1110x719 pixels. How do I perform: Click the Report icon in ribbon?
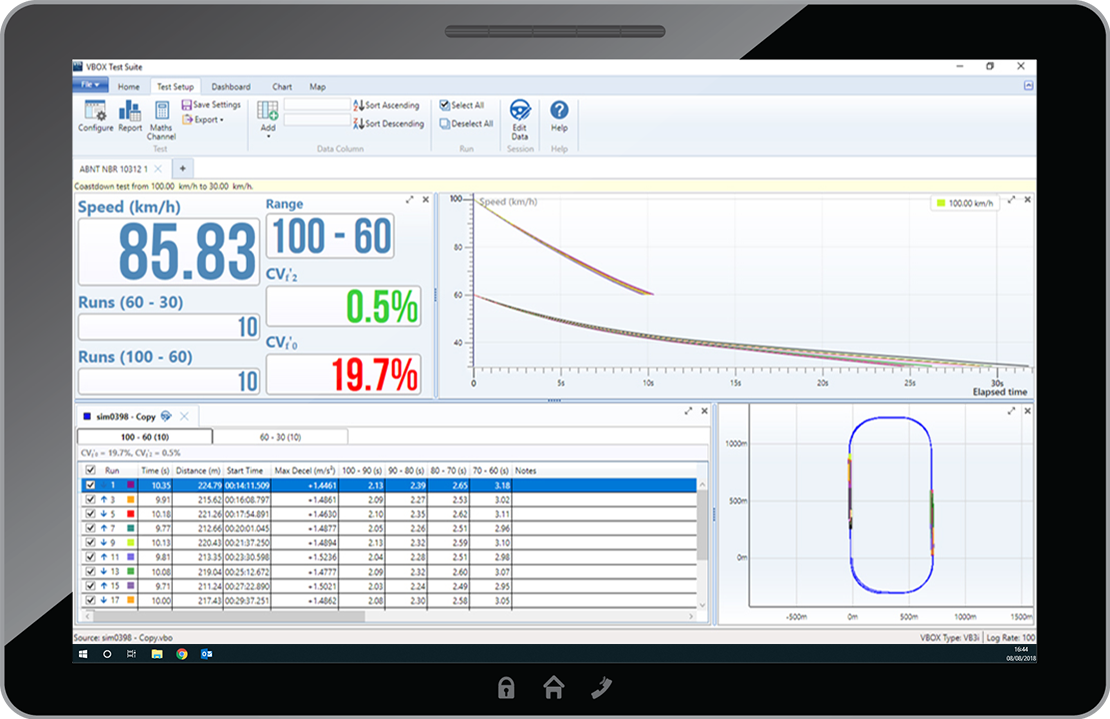tap(130, 112)
